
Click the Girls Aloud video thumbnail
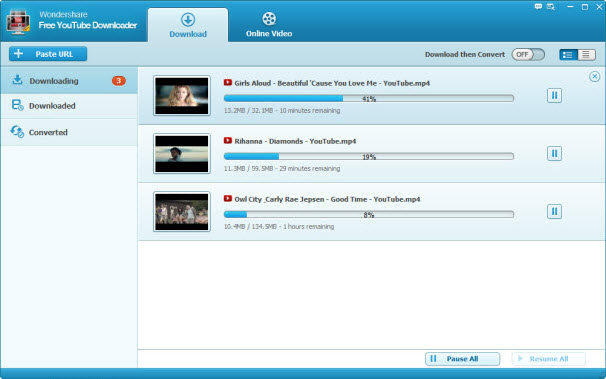point(182,96)
